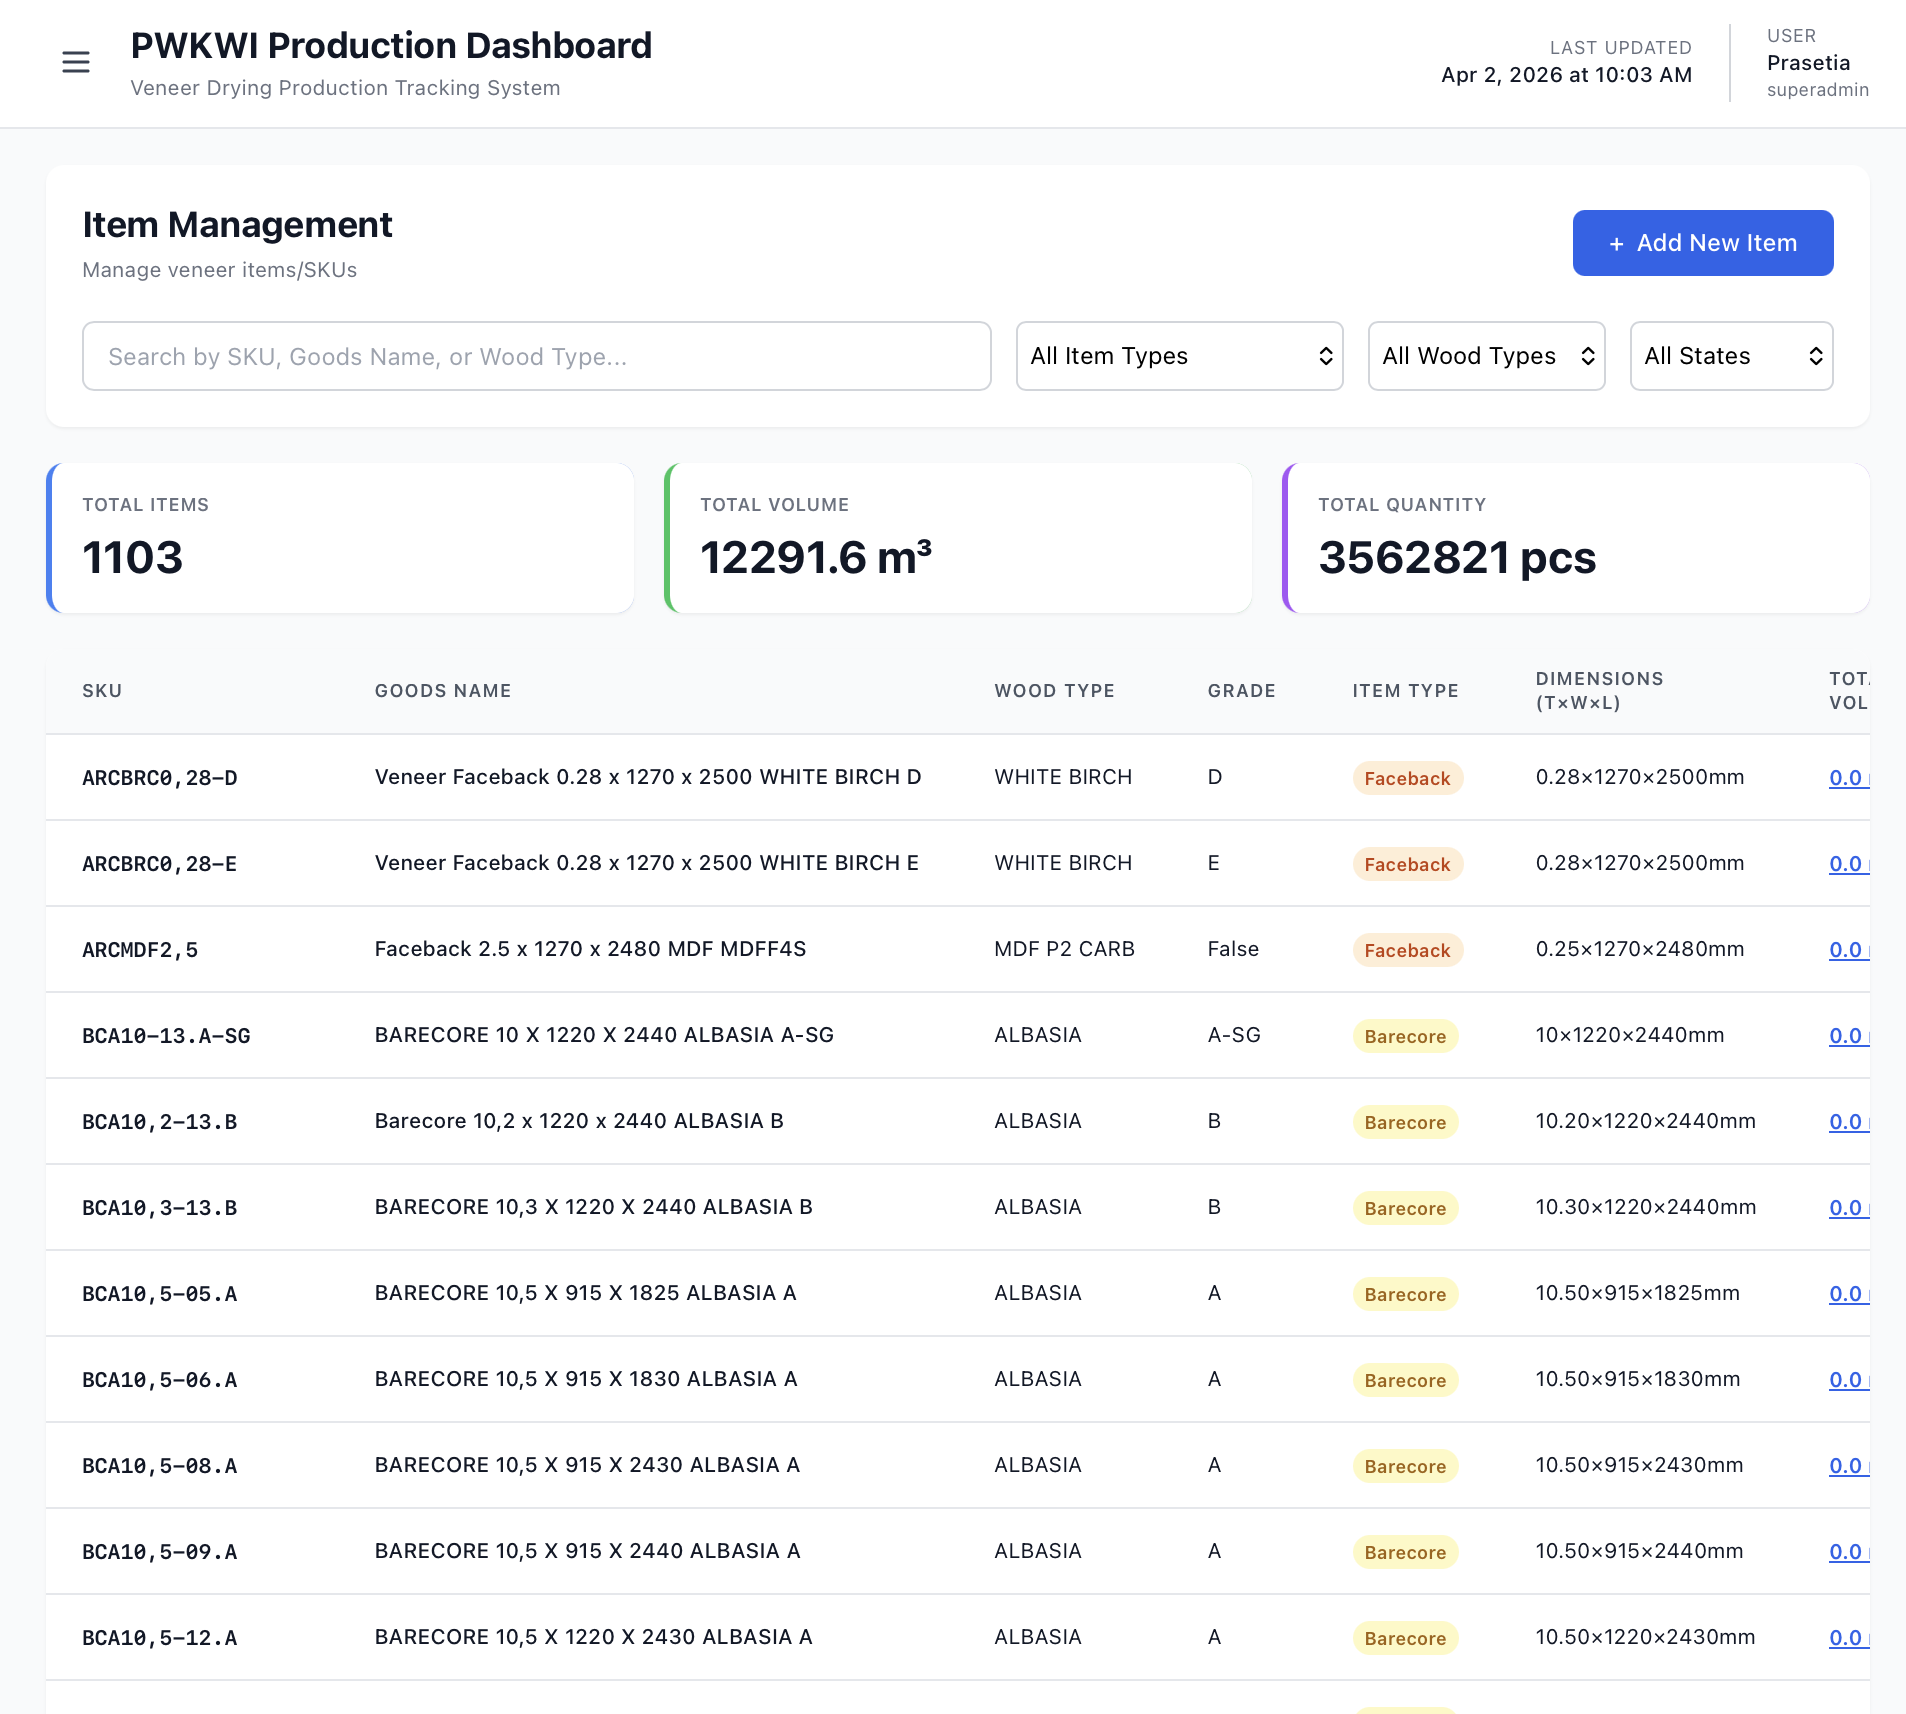Click the Total Items summary card
The height and width of the screenshot is (1714, 1906).
[x=340, y=538]
